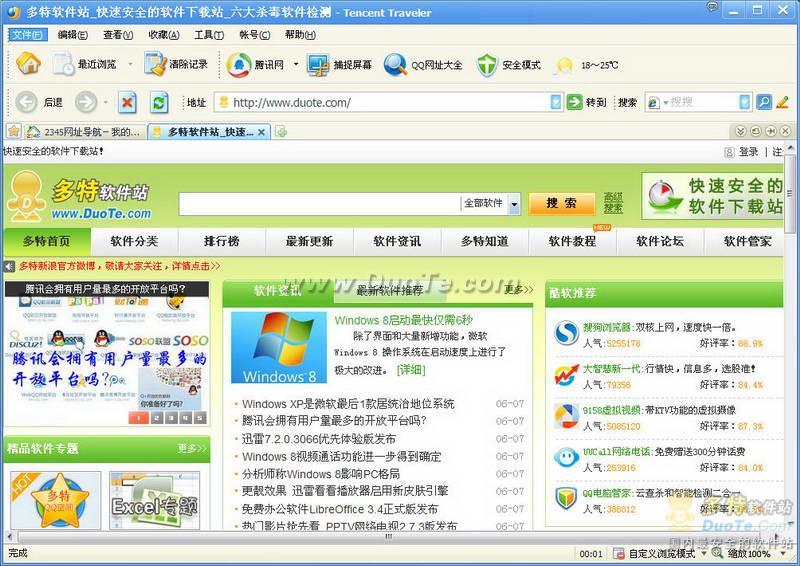Click the magnifier search button beside search box

pos(764,102)
